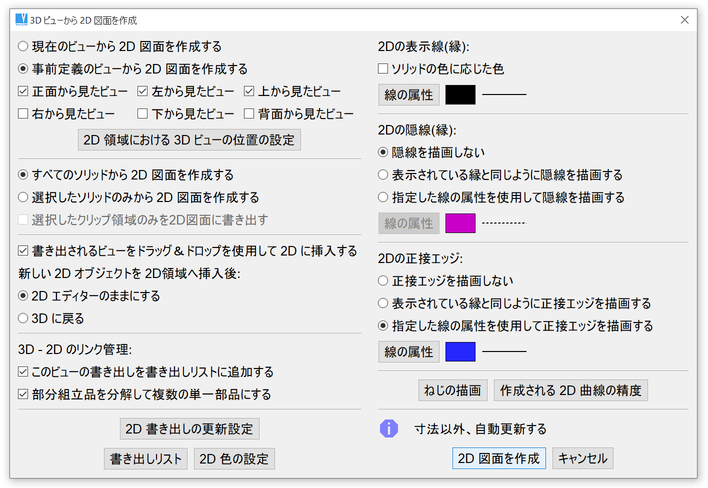Click the blue tangent edge color swatch
708x488 pixels.
tap(460, 351)
